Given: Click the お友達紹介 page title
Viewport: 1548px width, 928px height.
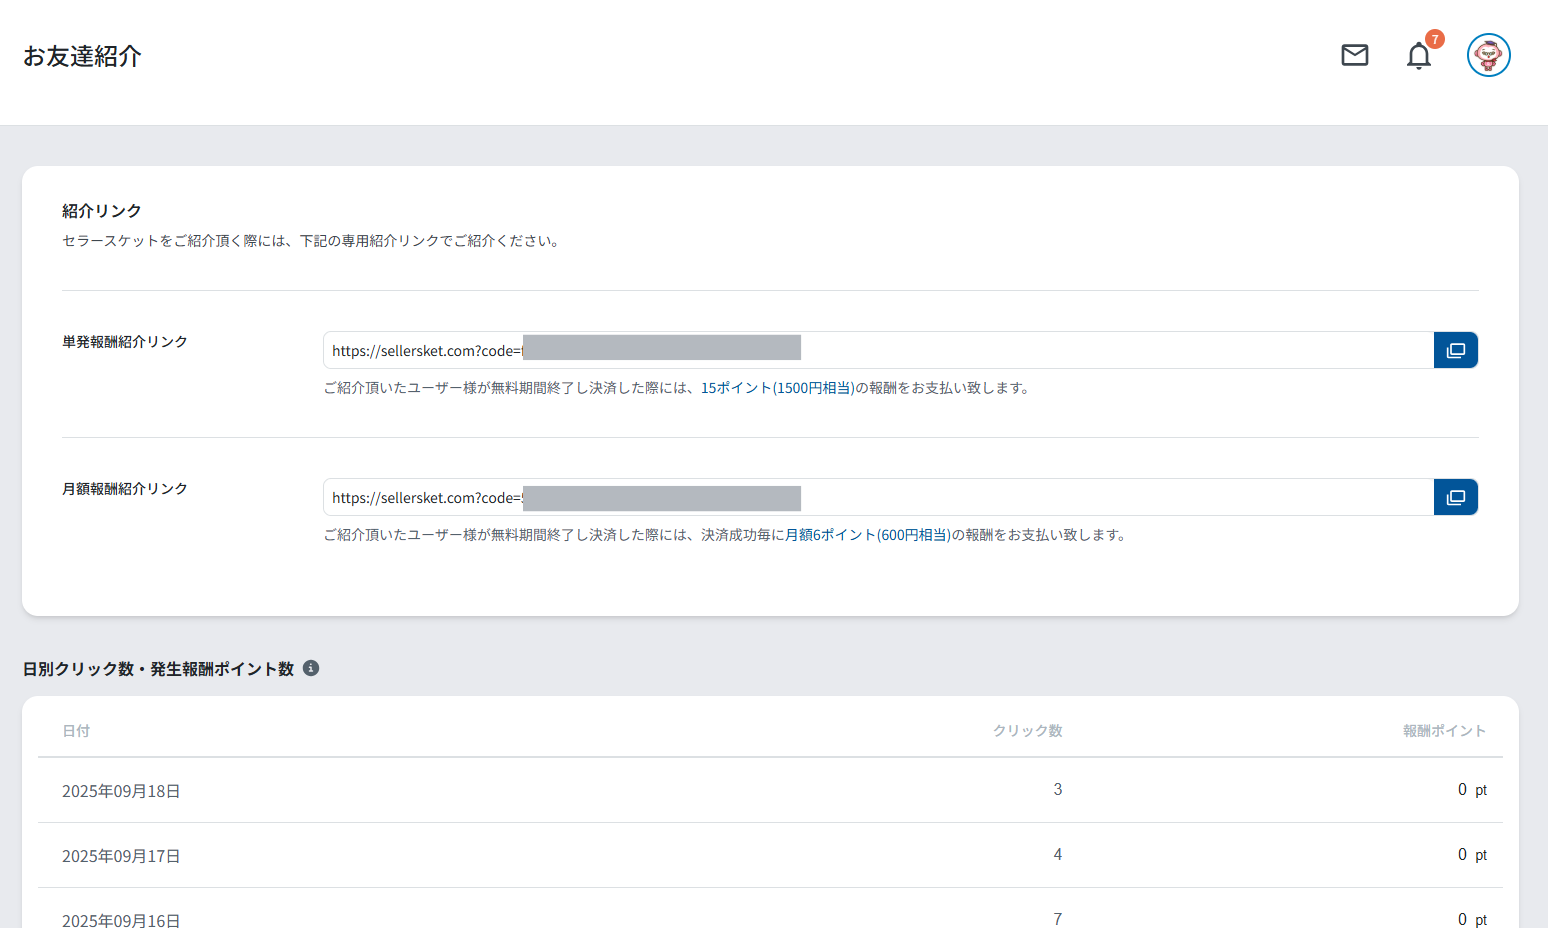Looking at the screenshot, I should point(82,56).
